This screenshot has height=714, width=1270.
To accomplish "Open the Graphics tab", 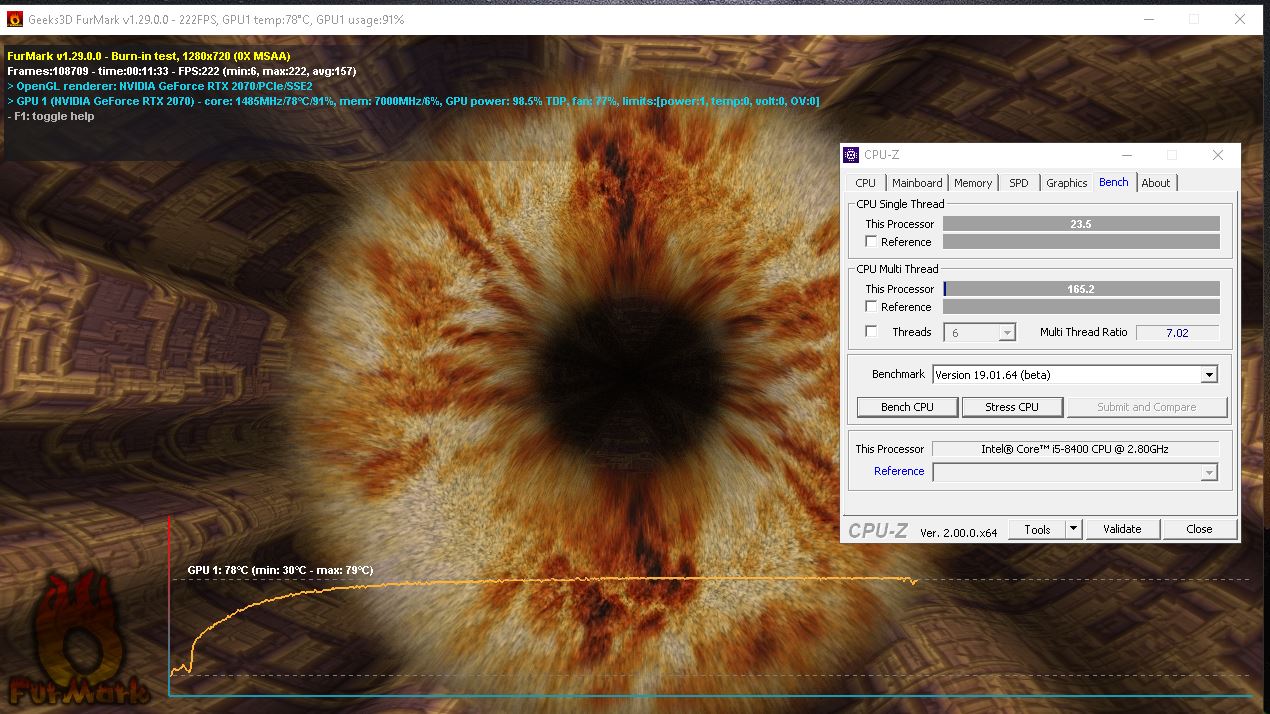I will 1066,183.
